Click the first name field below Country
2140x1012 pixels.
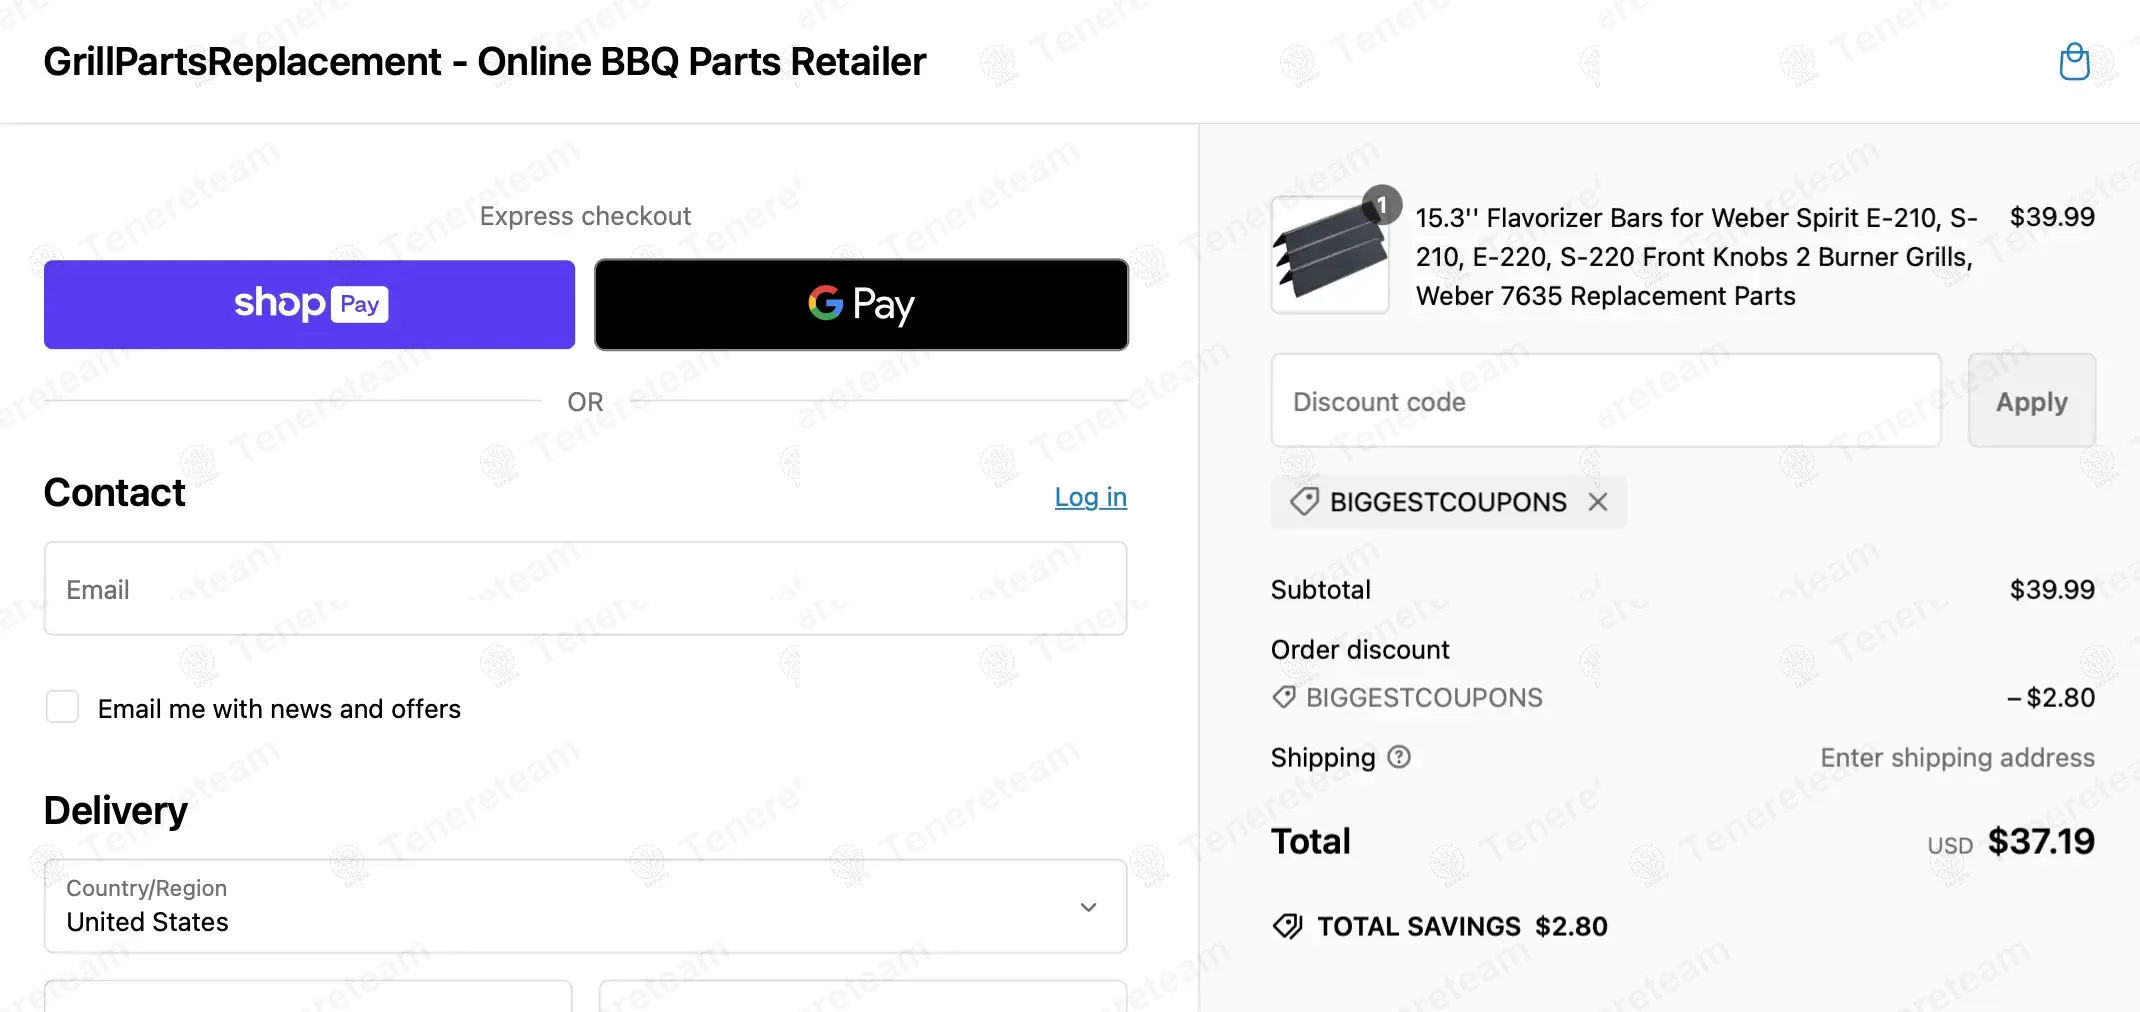(308, 996)
